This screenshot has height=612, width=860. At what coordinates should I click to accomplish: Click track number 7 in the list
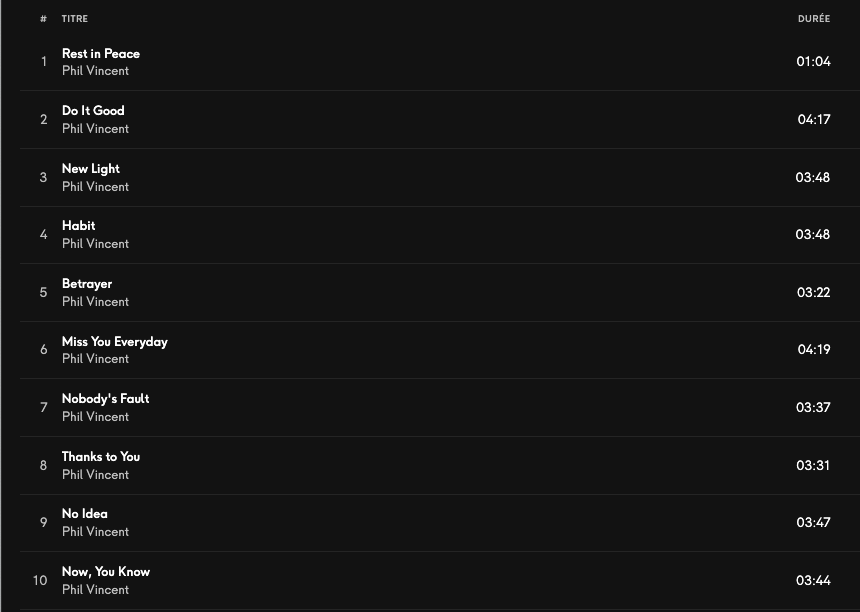[43, 407]
